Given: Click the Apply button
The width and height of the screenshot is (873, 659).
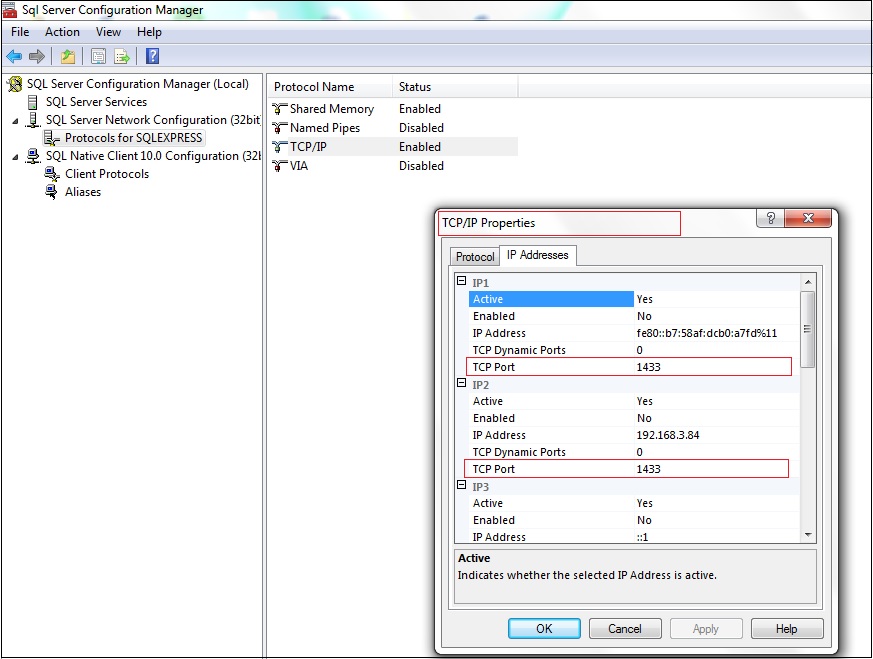Looking at the screenshot, I should pyautogui.click(x=706, y=628).
